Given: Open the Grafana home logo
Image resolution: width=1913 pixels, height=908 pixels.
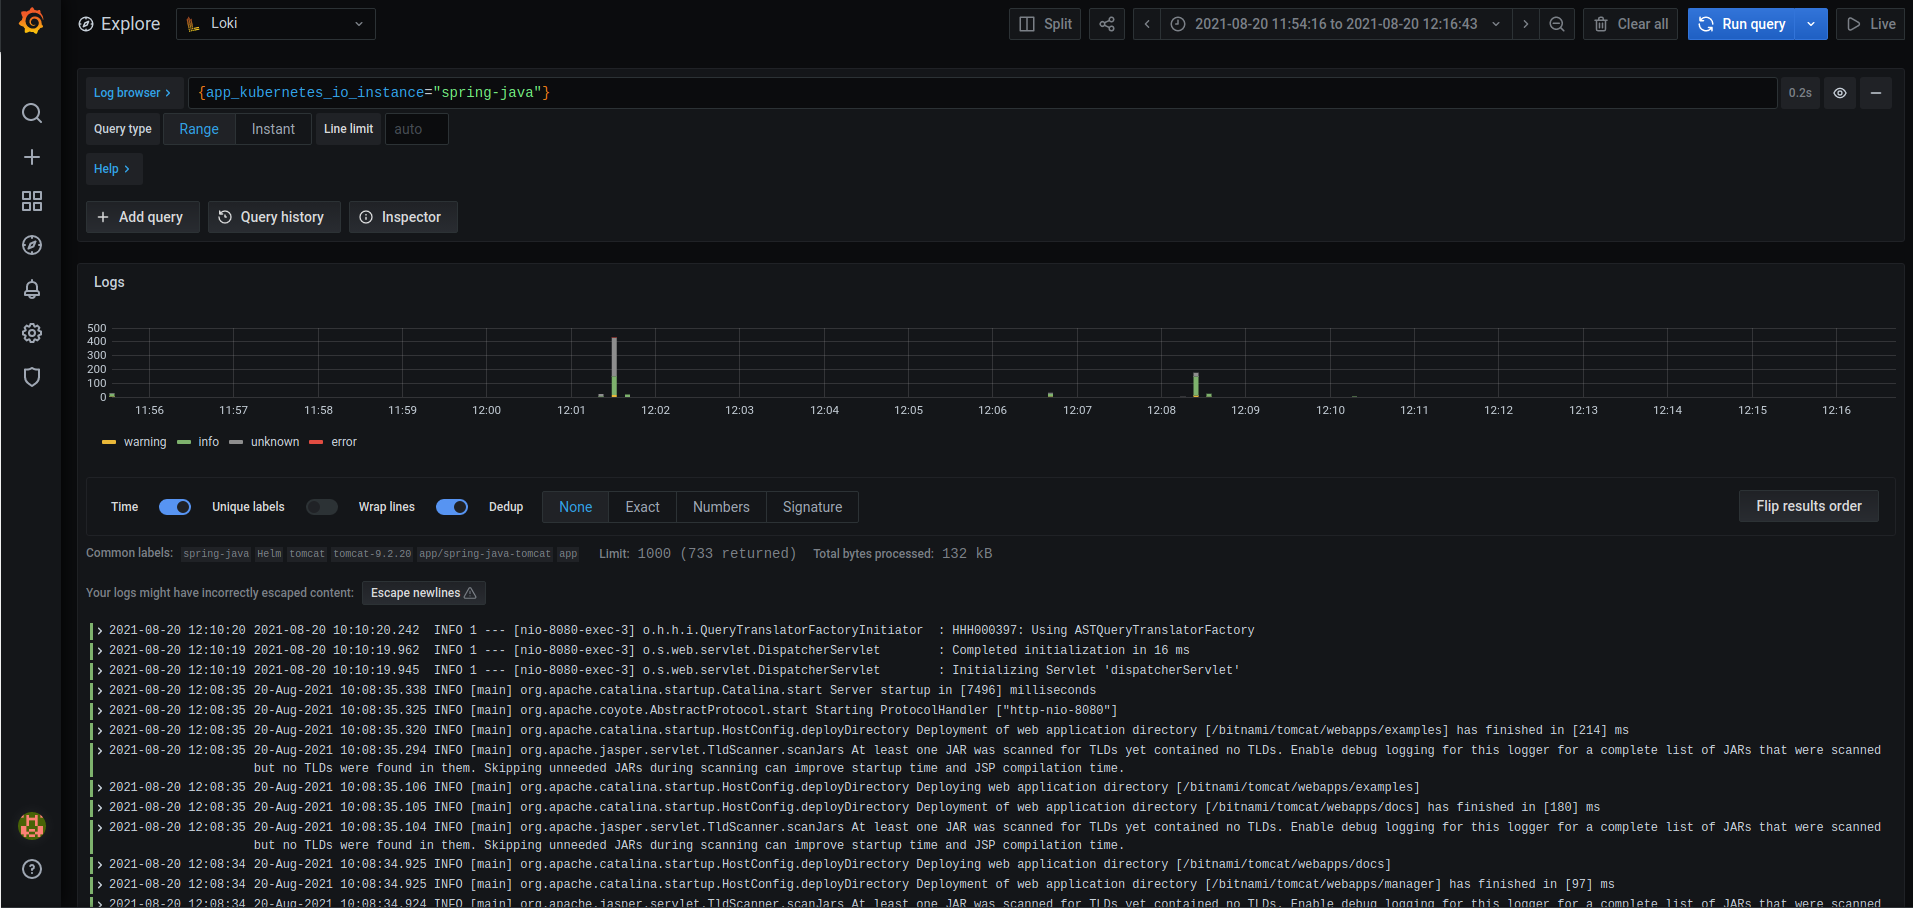Looking at the screenshot, I should point(31,22).
